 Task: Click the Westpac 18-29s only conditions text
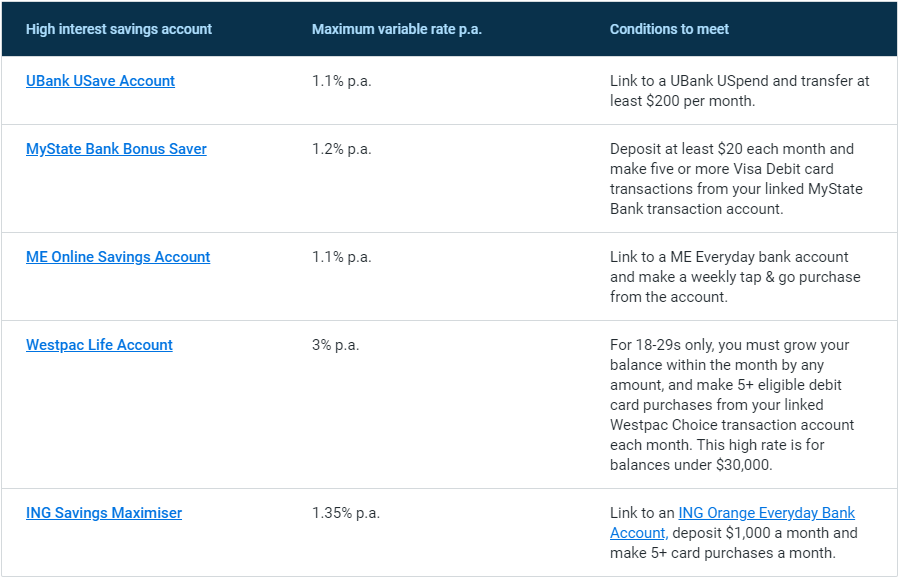pyautogui.click(x=732, y=405)
